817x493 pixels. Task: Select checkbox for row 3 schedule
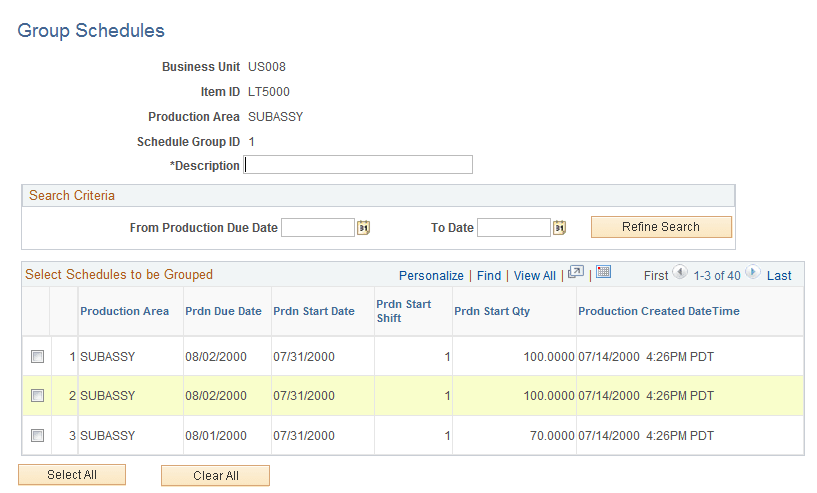(38, 435)
